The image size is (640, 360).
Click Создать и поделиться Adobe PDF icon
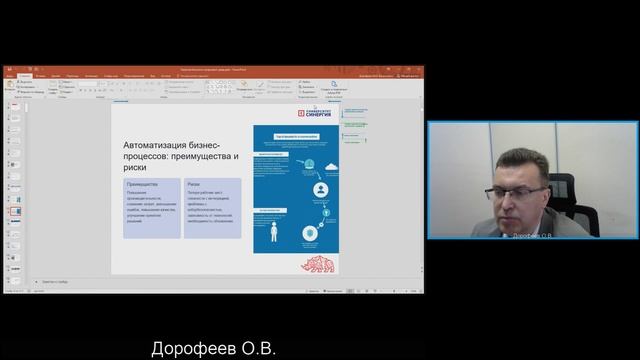tap(334, 87)
